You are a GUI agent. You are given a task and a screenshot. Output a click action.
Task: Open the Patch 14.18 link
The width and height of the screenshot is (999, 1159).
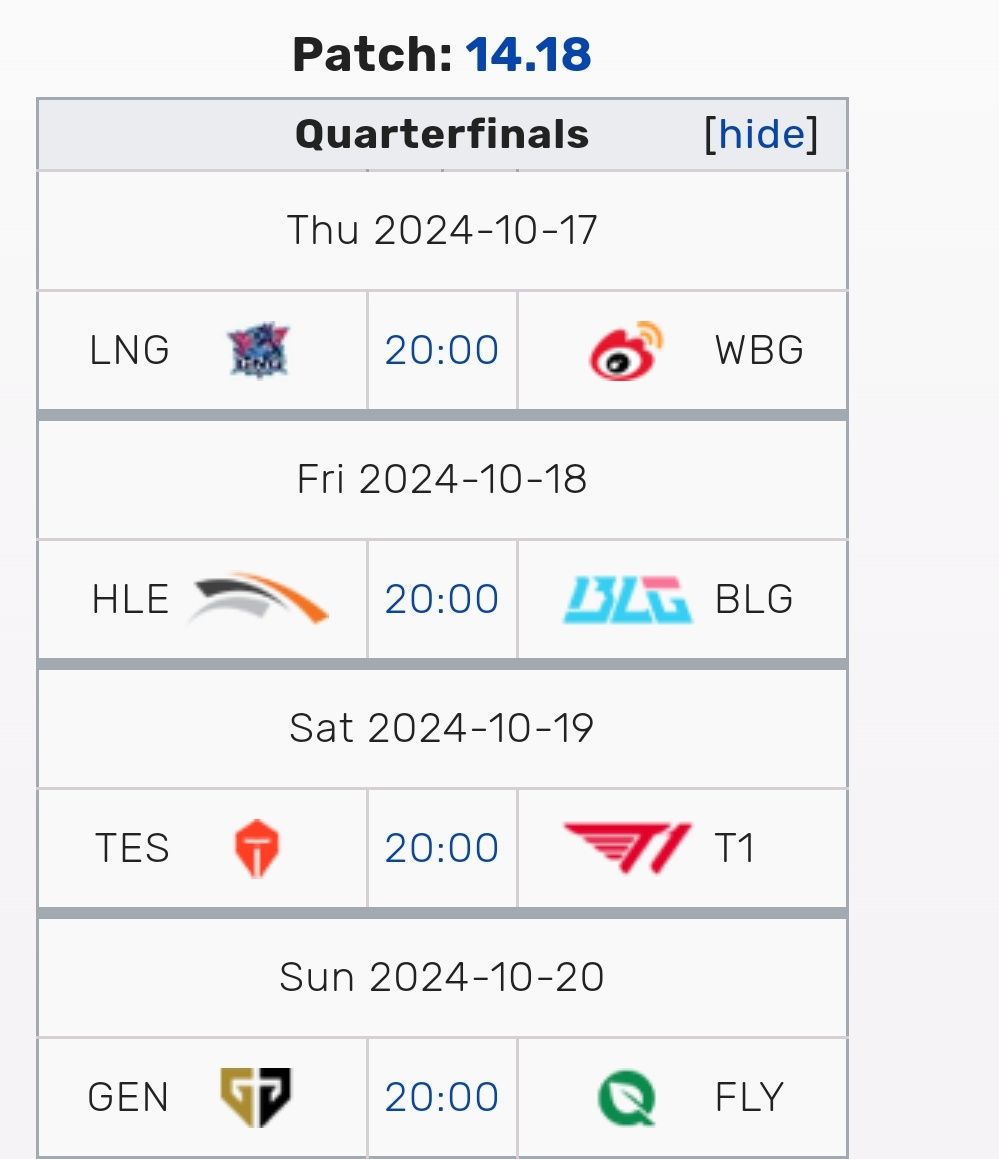[x=529, y=55]
